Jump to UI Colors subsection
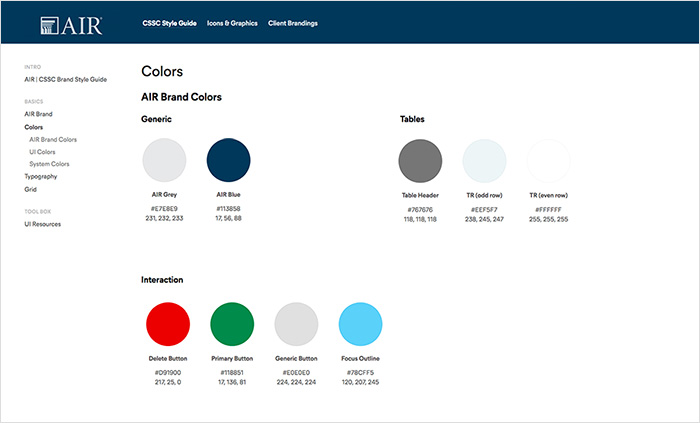 point(42,152)
